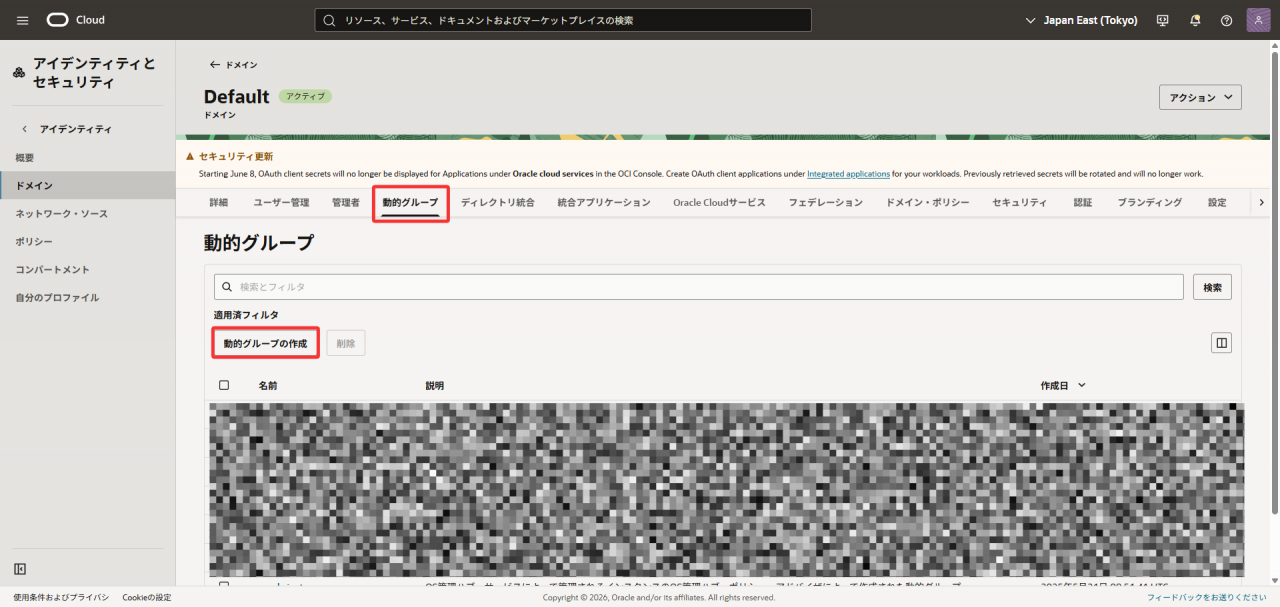
Task: Focus the global resource search field
Action: point(563,20)
